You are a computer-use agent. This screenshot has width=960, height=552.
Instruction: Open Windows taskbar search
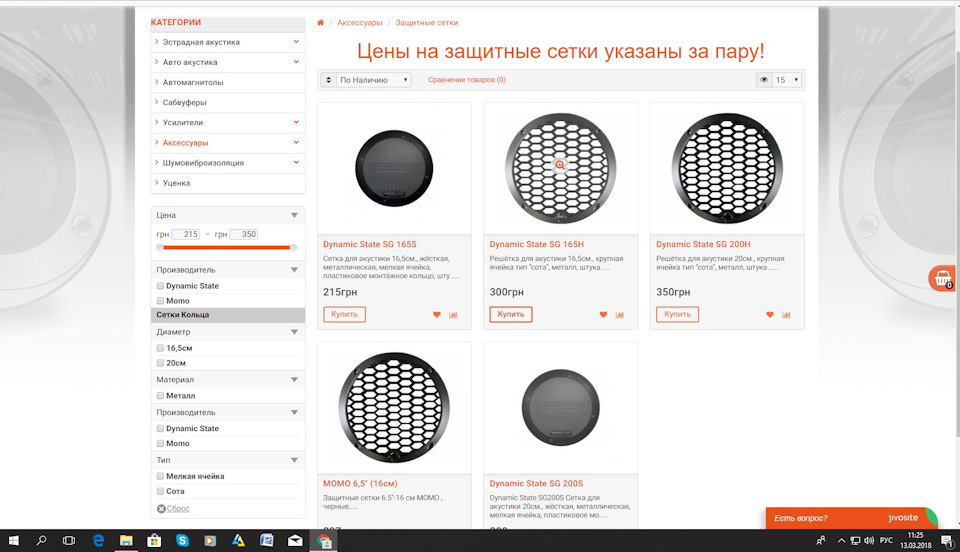41,540
